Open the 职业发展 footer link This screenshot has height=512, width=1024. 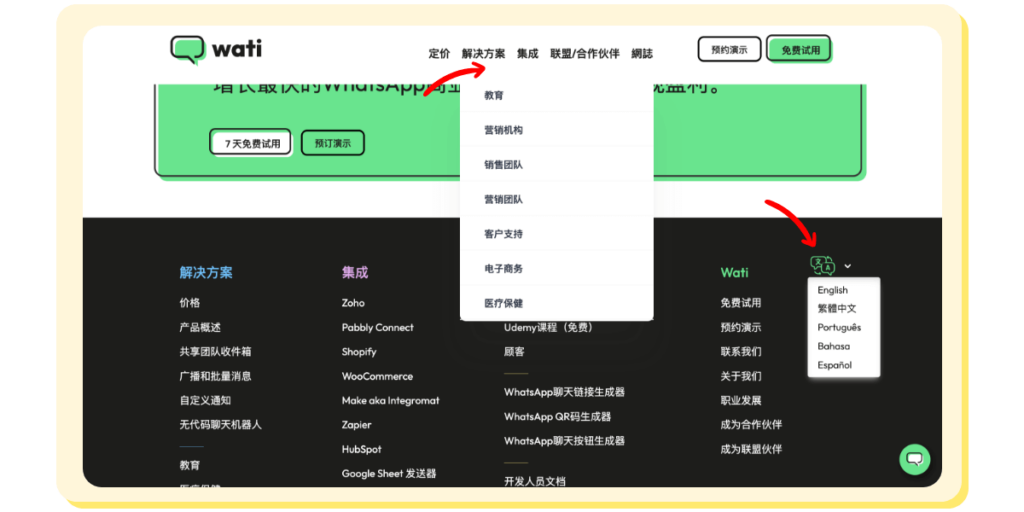tap(741, 400)
